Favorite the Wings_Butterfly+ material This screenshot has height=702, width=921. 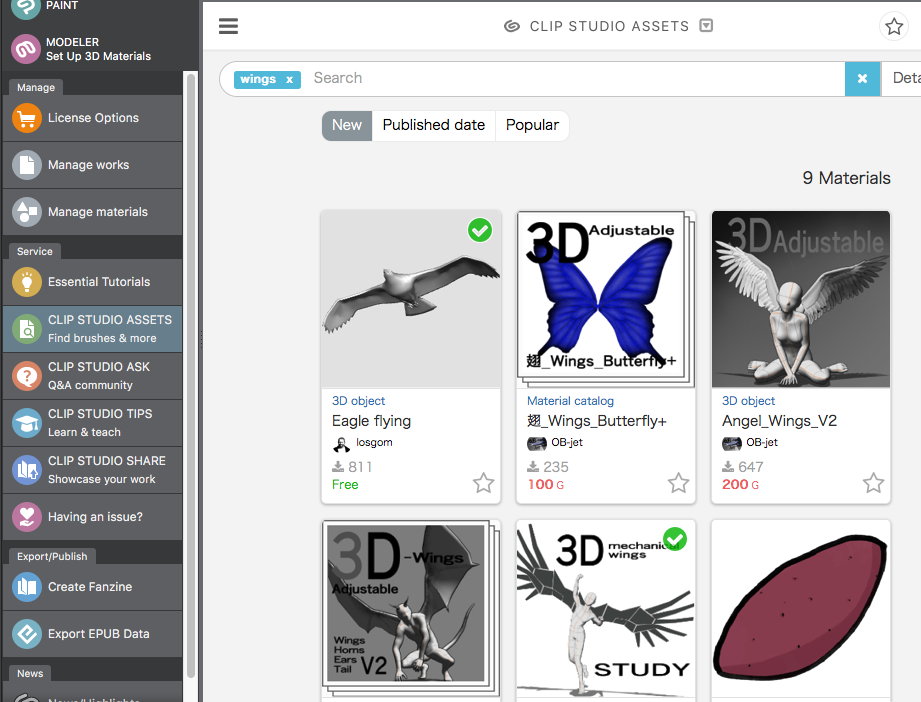point(678,483)
